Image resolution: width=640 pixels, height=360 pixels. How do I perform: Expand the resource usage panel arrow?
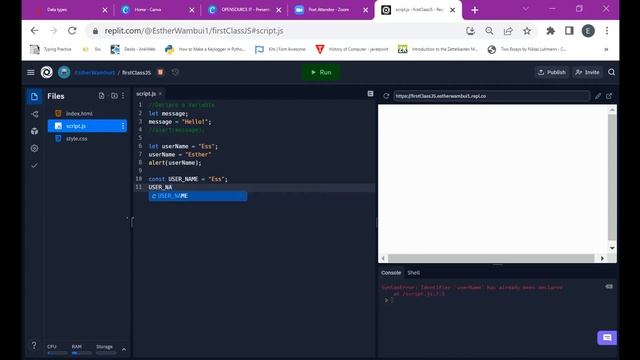[x=124, y=349]
